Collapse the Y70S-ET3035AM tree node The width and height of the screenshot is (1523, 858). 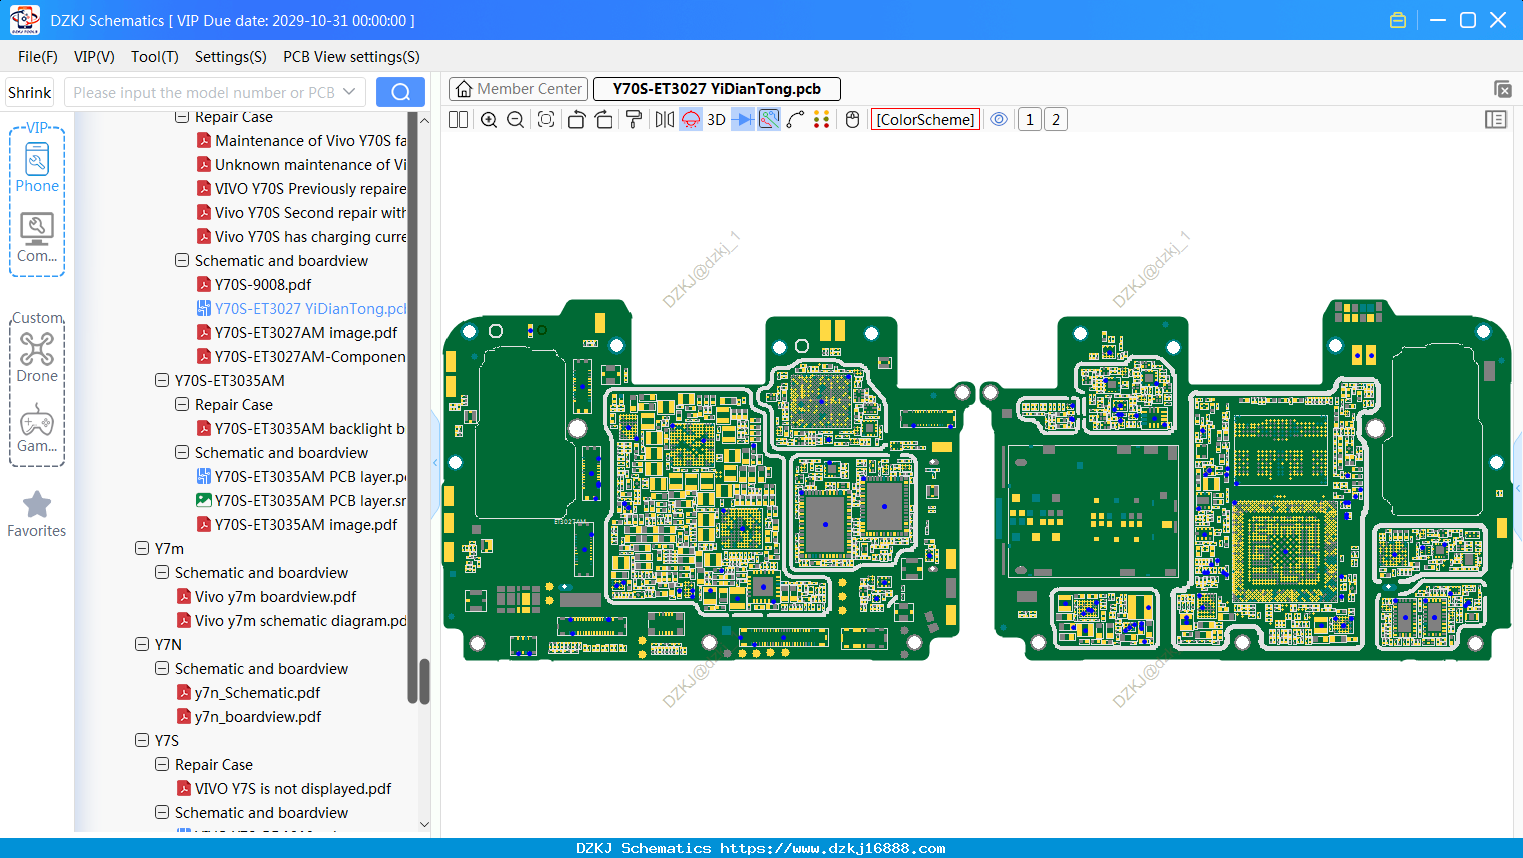[x=162, y=380]
